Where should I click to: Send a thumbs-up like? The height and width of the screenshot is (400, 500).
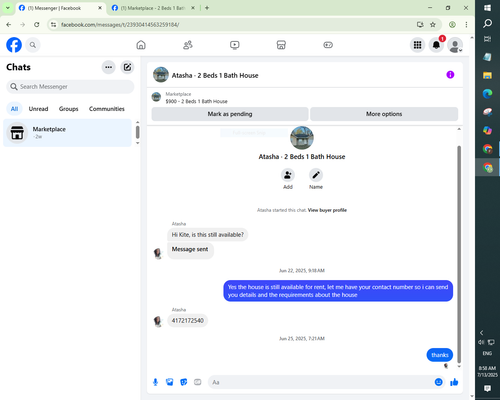[x=454, y=382]
